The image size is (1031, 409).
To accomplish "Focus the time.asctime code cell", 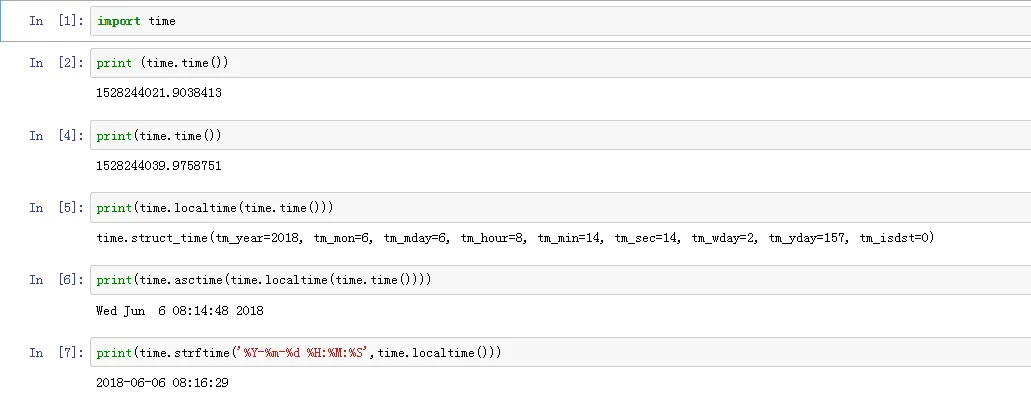I will (x=560, y=280).
